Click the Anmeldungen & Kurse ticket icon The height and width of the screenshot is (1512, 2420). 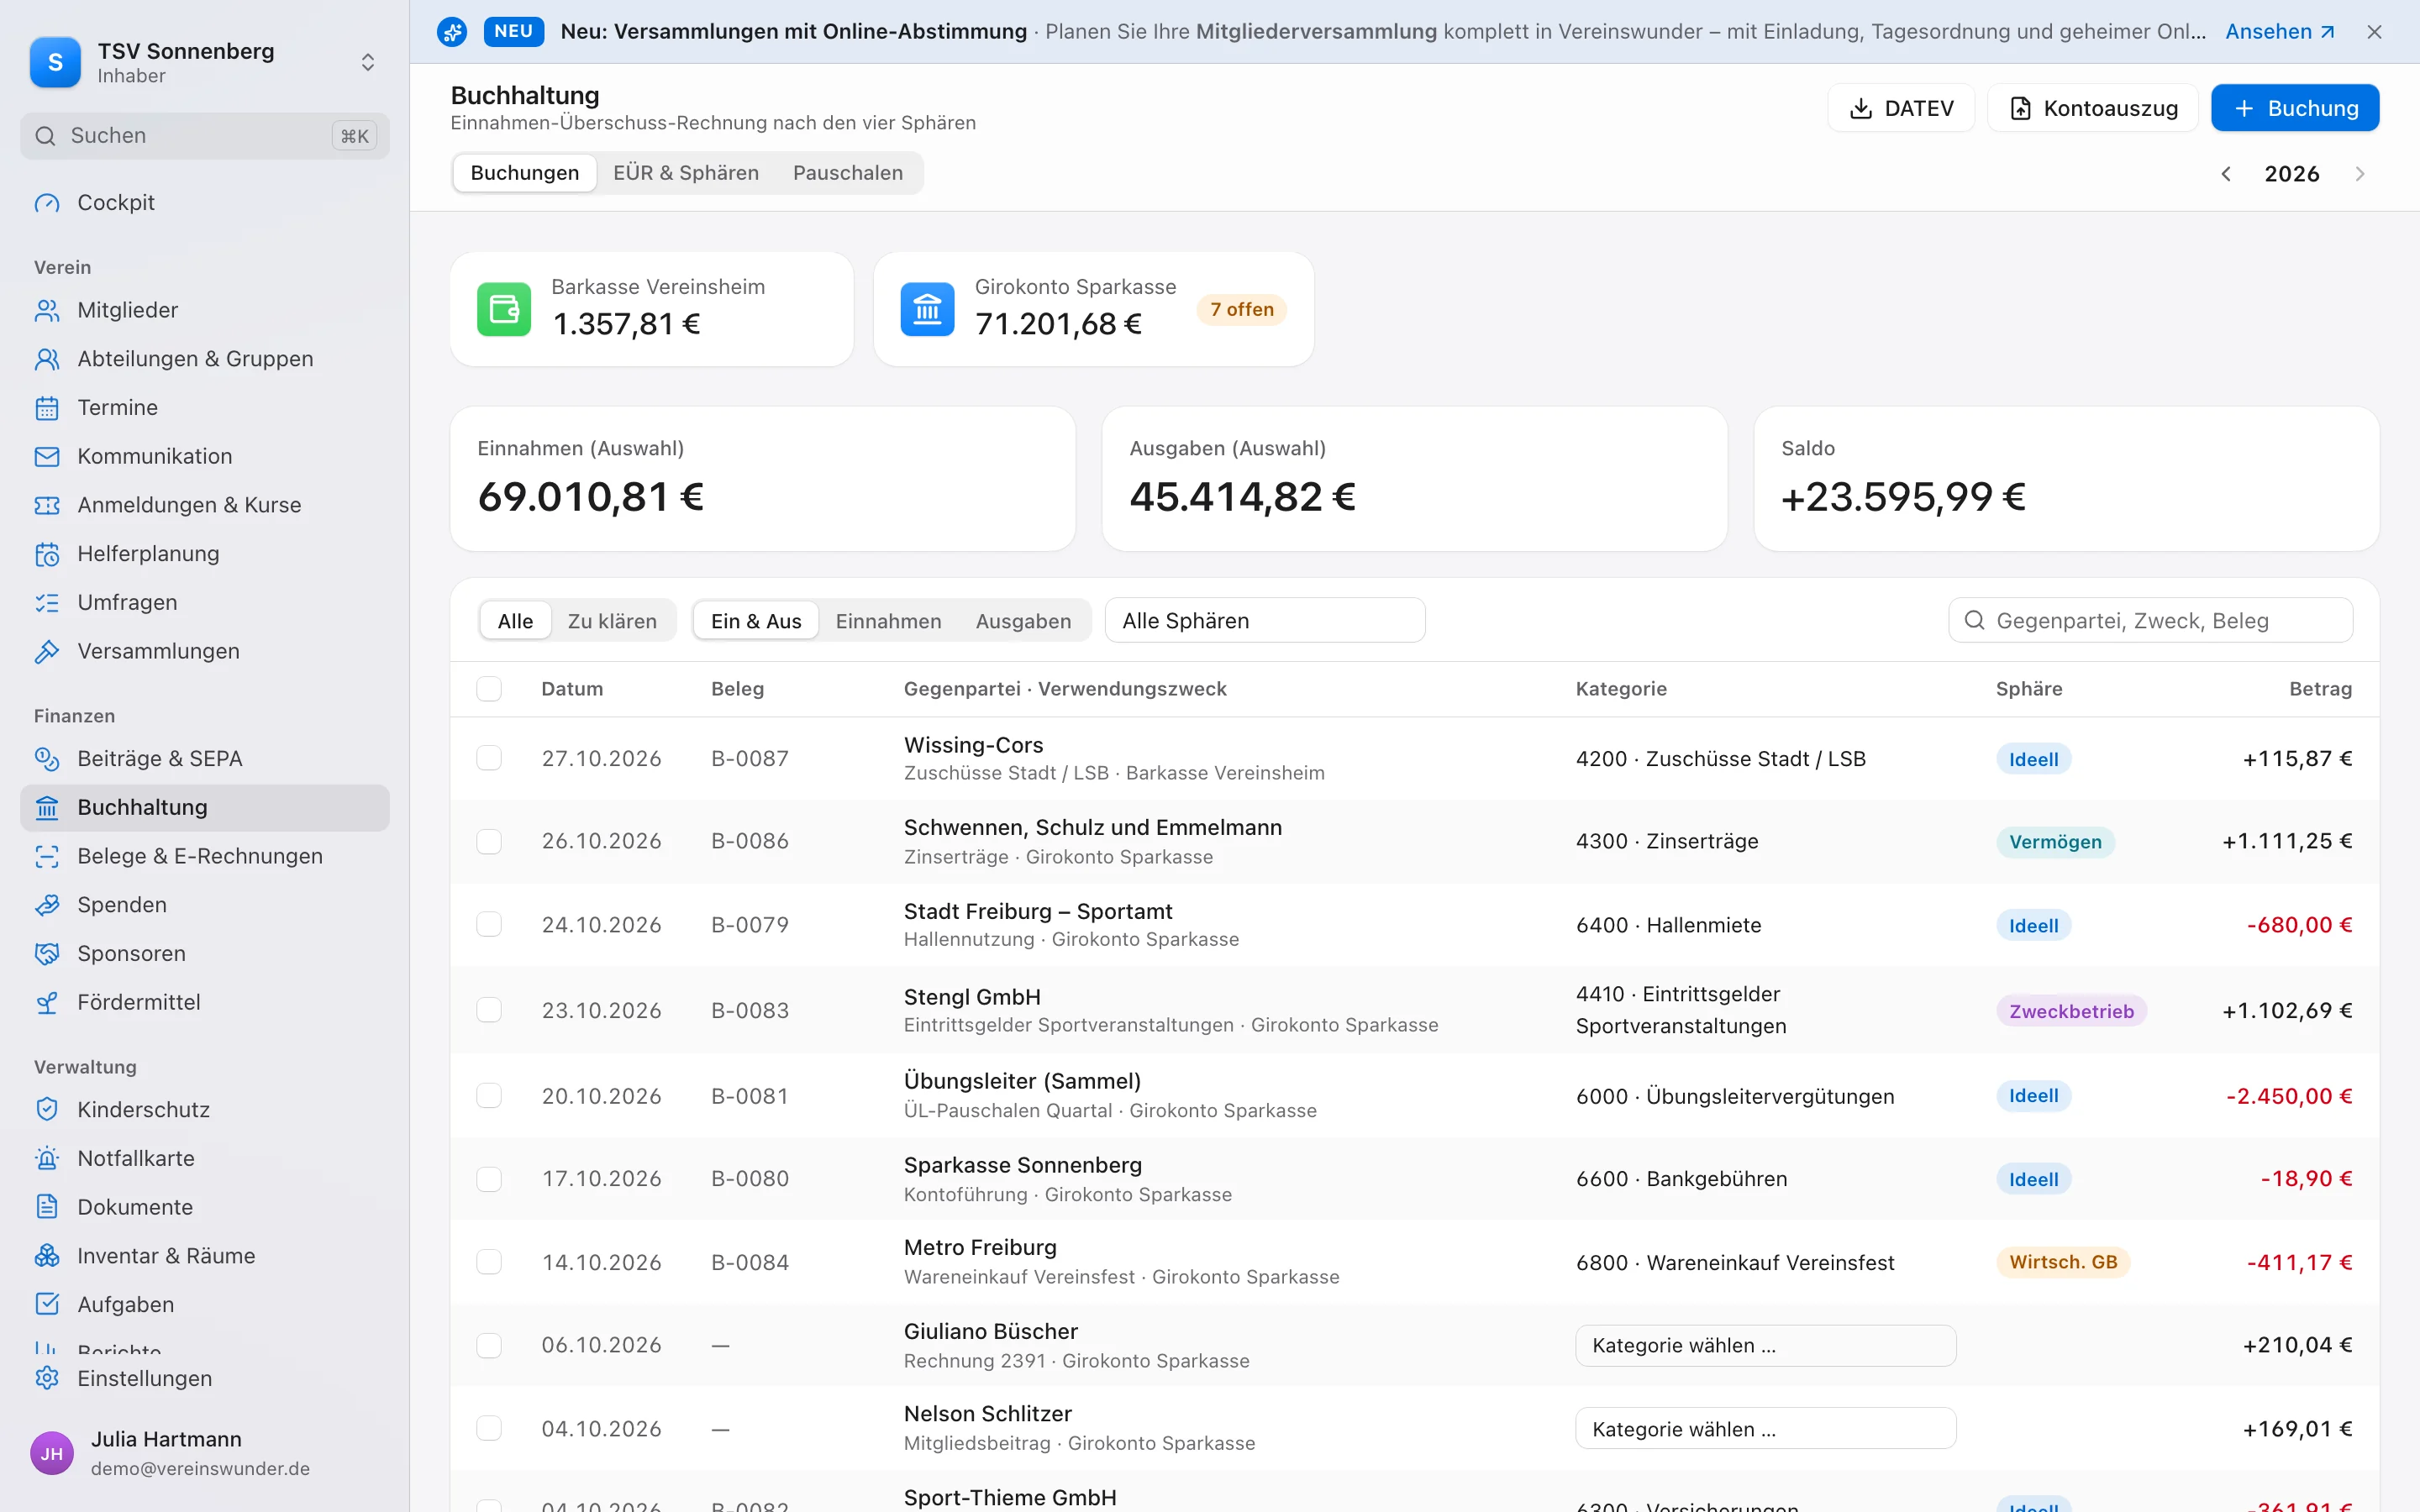[47, 506]
